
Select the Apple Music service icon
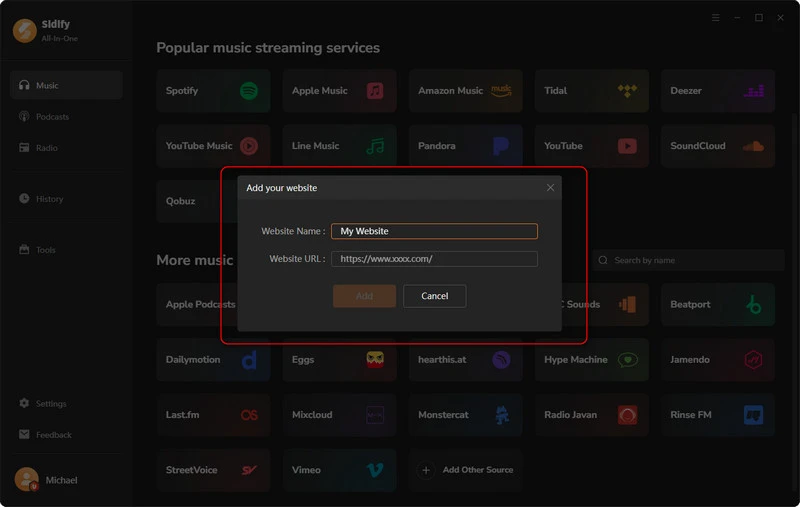click(x=375, y=91)
